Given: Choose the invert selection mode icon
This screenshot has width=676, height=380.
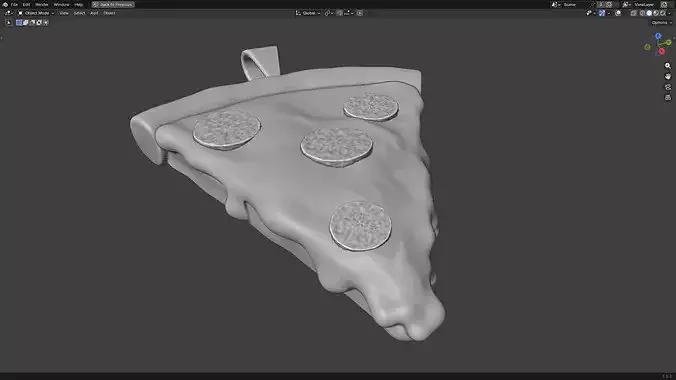Looking at the screenshot, I should pos(39,22).
